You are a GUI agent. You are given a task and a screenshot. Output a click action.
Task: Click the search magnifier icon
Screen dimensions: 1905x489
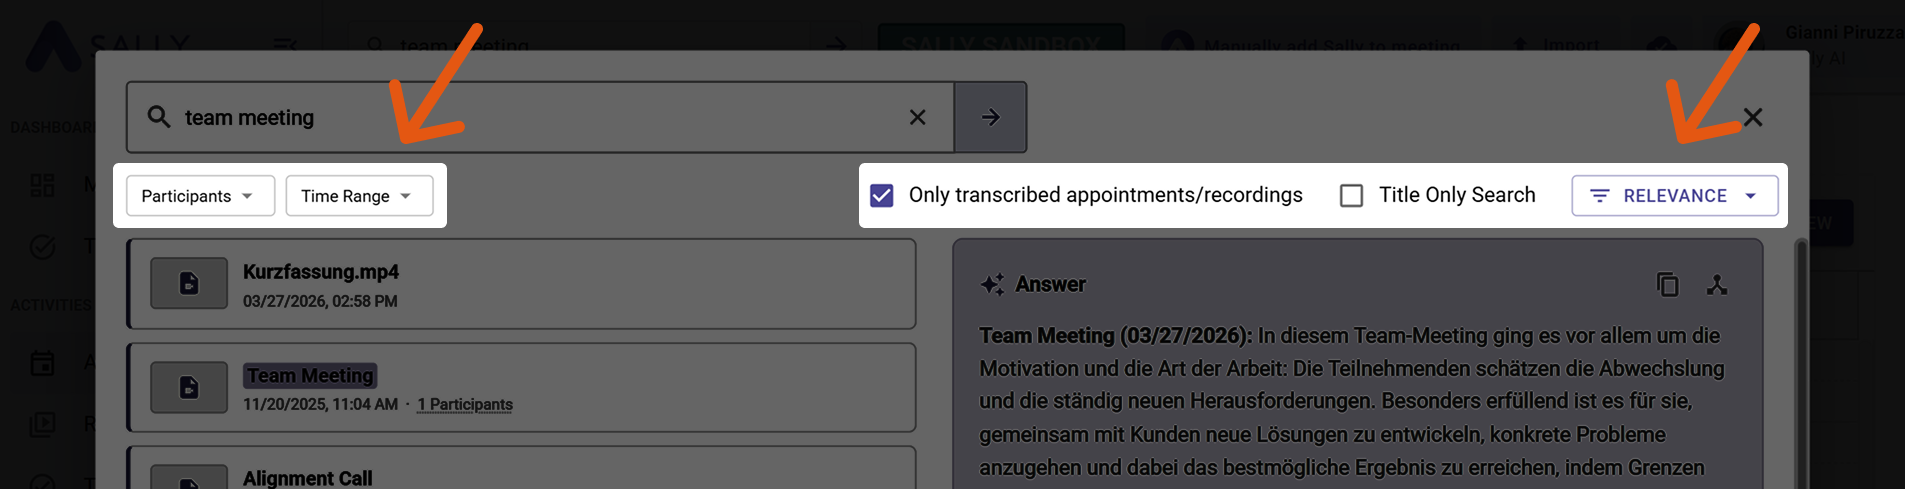pyautogui.click(x=159, y=117)
